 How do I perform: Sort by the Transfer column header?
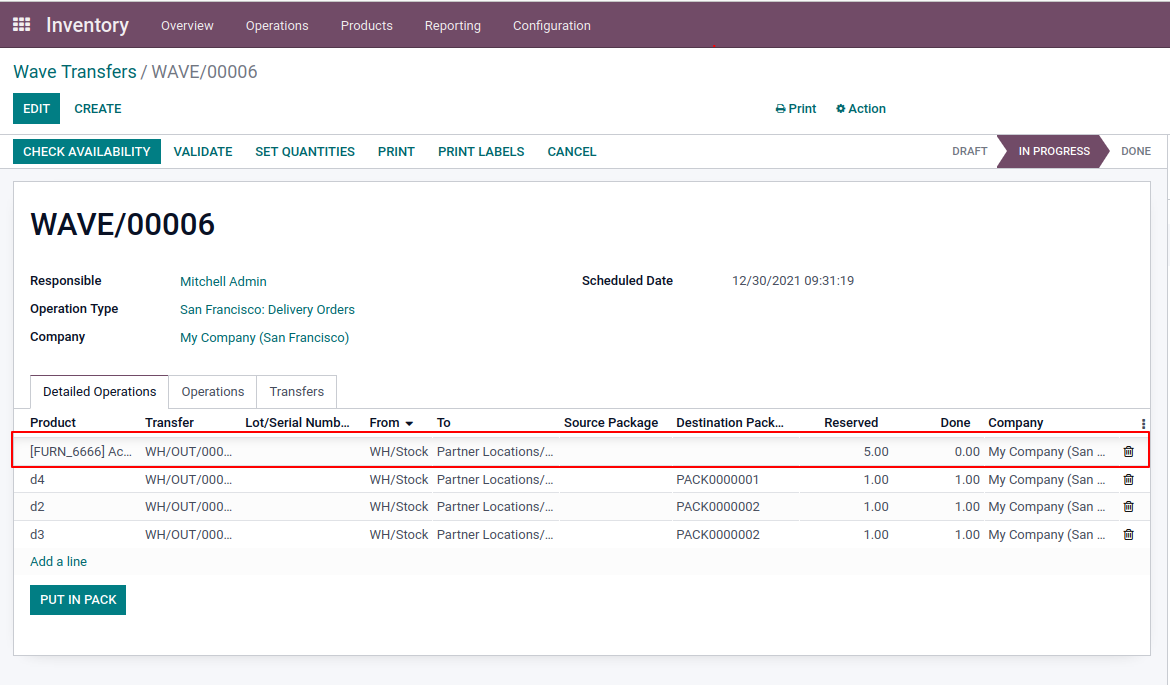[169, 423]
